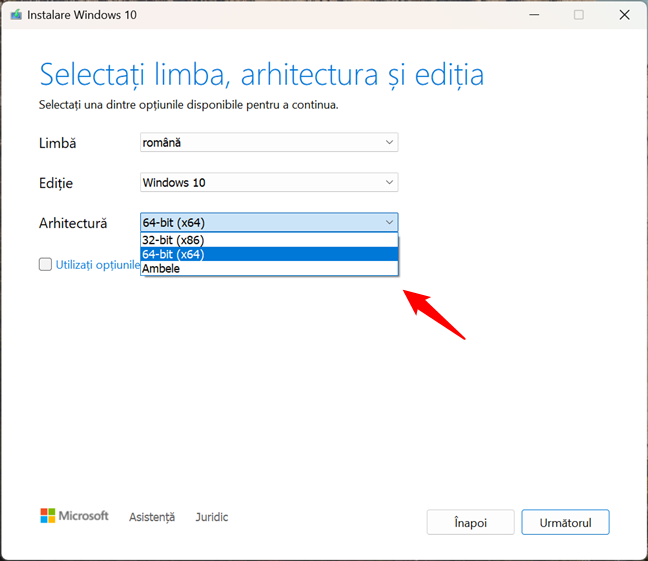648x561 pixels.
Task: Open the Limbă language dropdown
Action: click(269, 143)
